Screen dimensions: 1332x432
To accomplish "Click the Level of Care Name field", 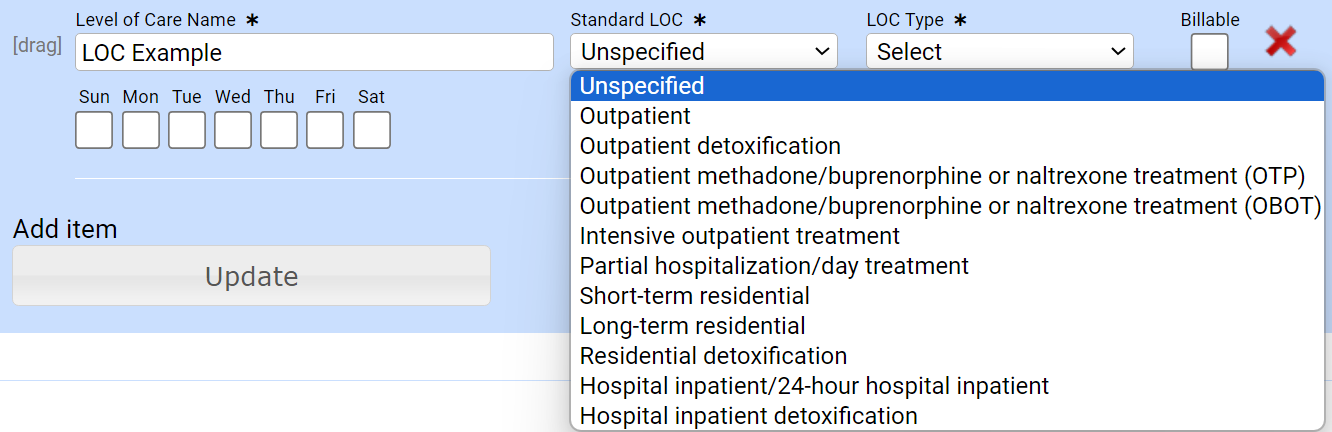I will [314, 52].
